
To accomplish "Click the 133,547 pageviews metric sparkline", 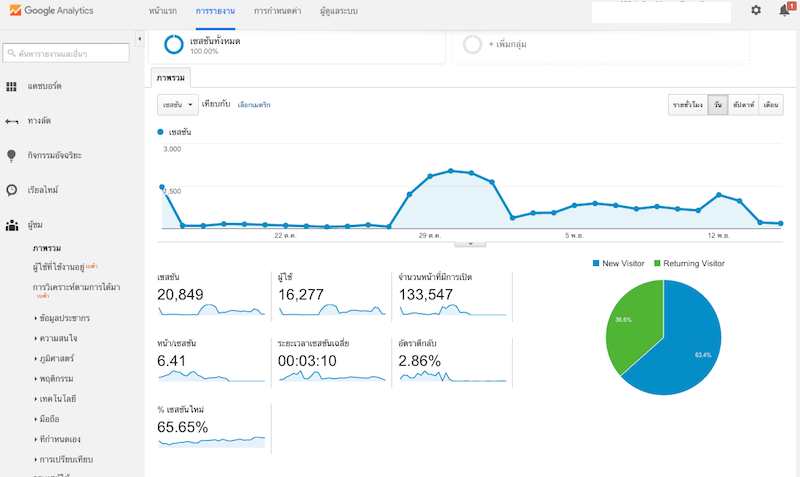I will pos(453,309).
